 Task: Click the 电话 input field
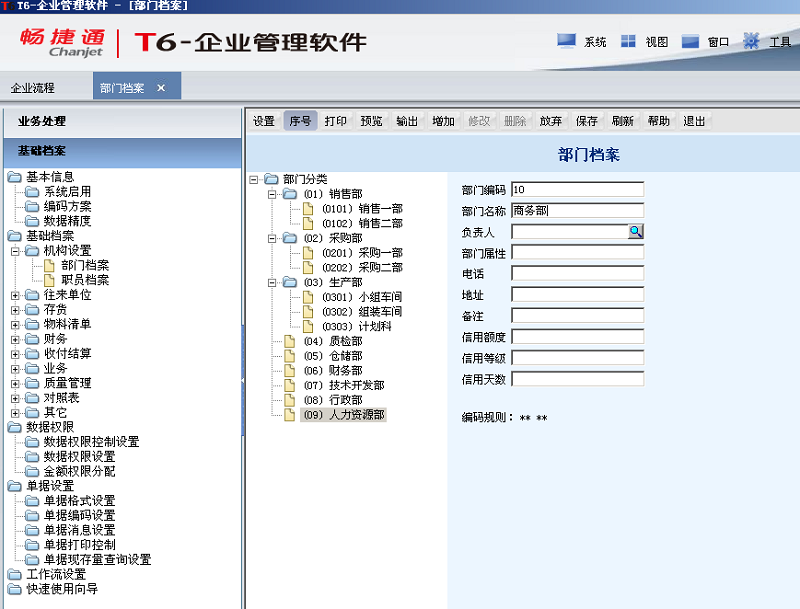tap(578, 273)
